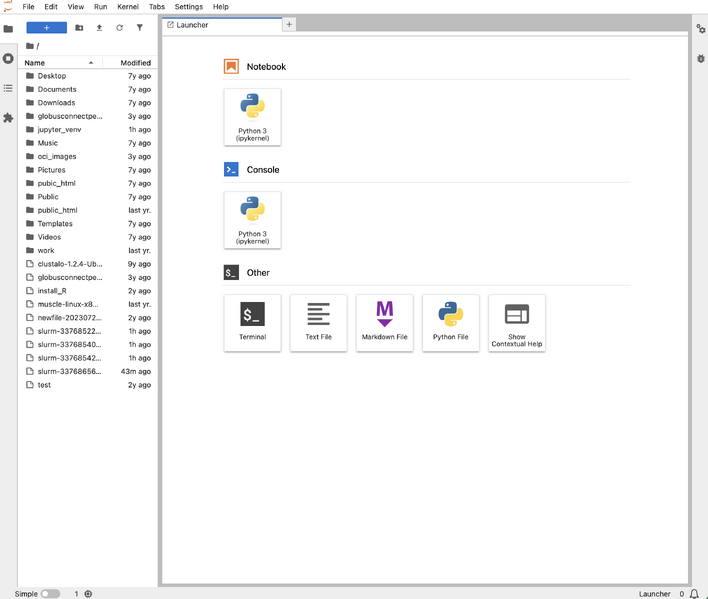Select the clustalo-1.2.4-Ub... file
This screenshot has width=708, height=599.
pos(88,264)
